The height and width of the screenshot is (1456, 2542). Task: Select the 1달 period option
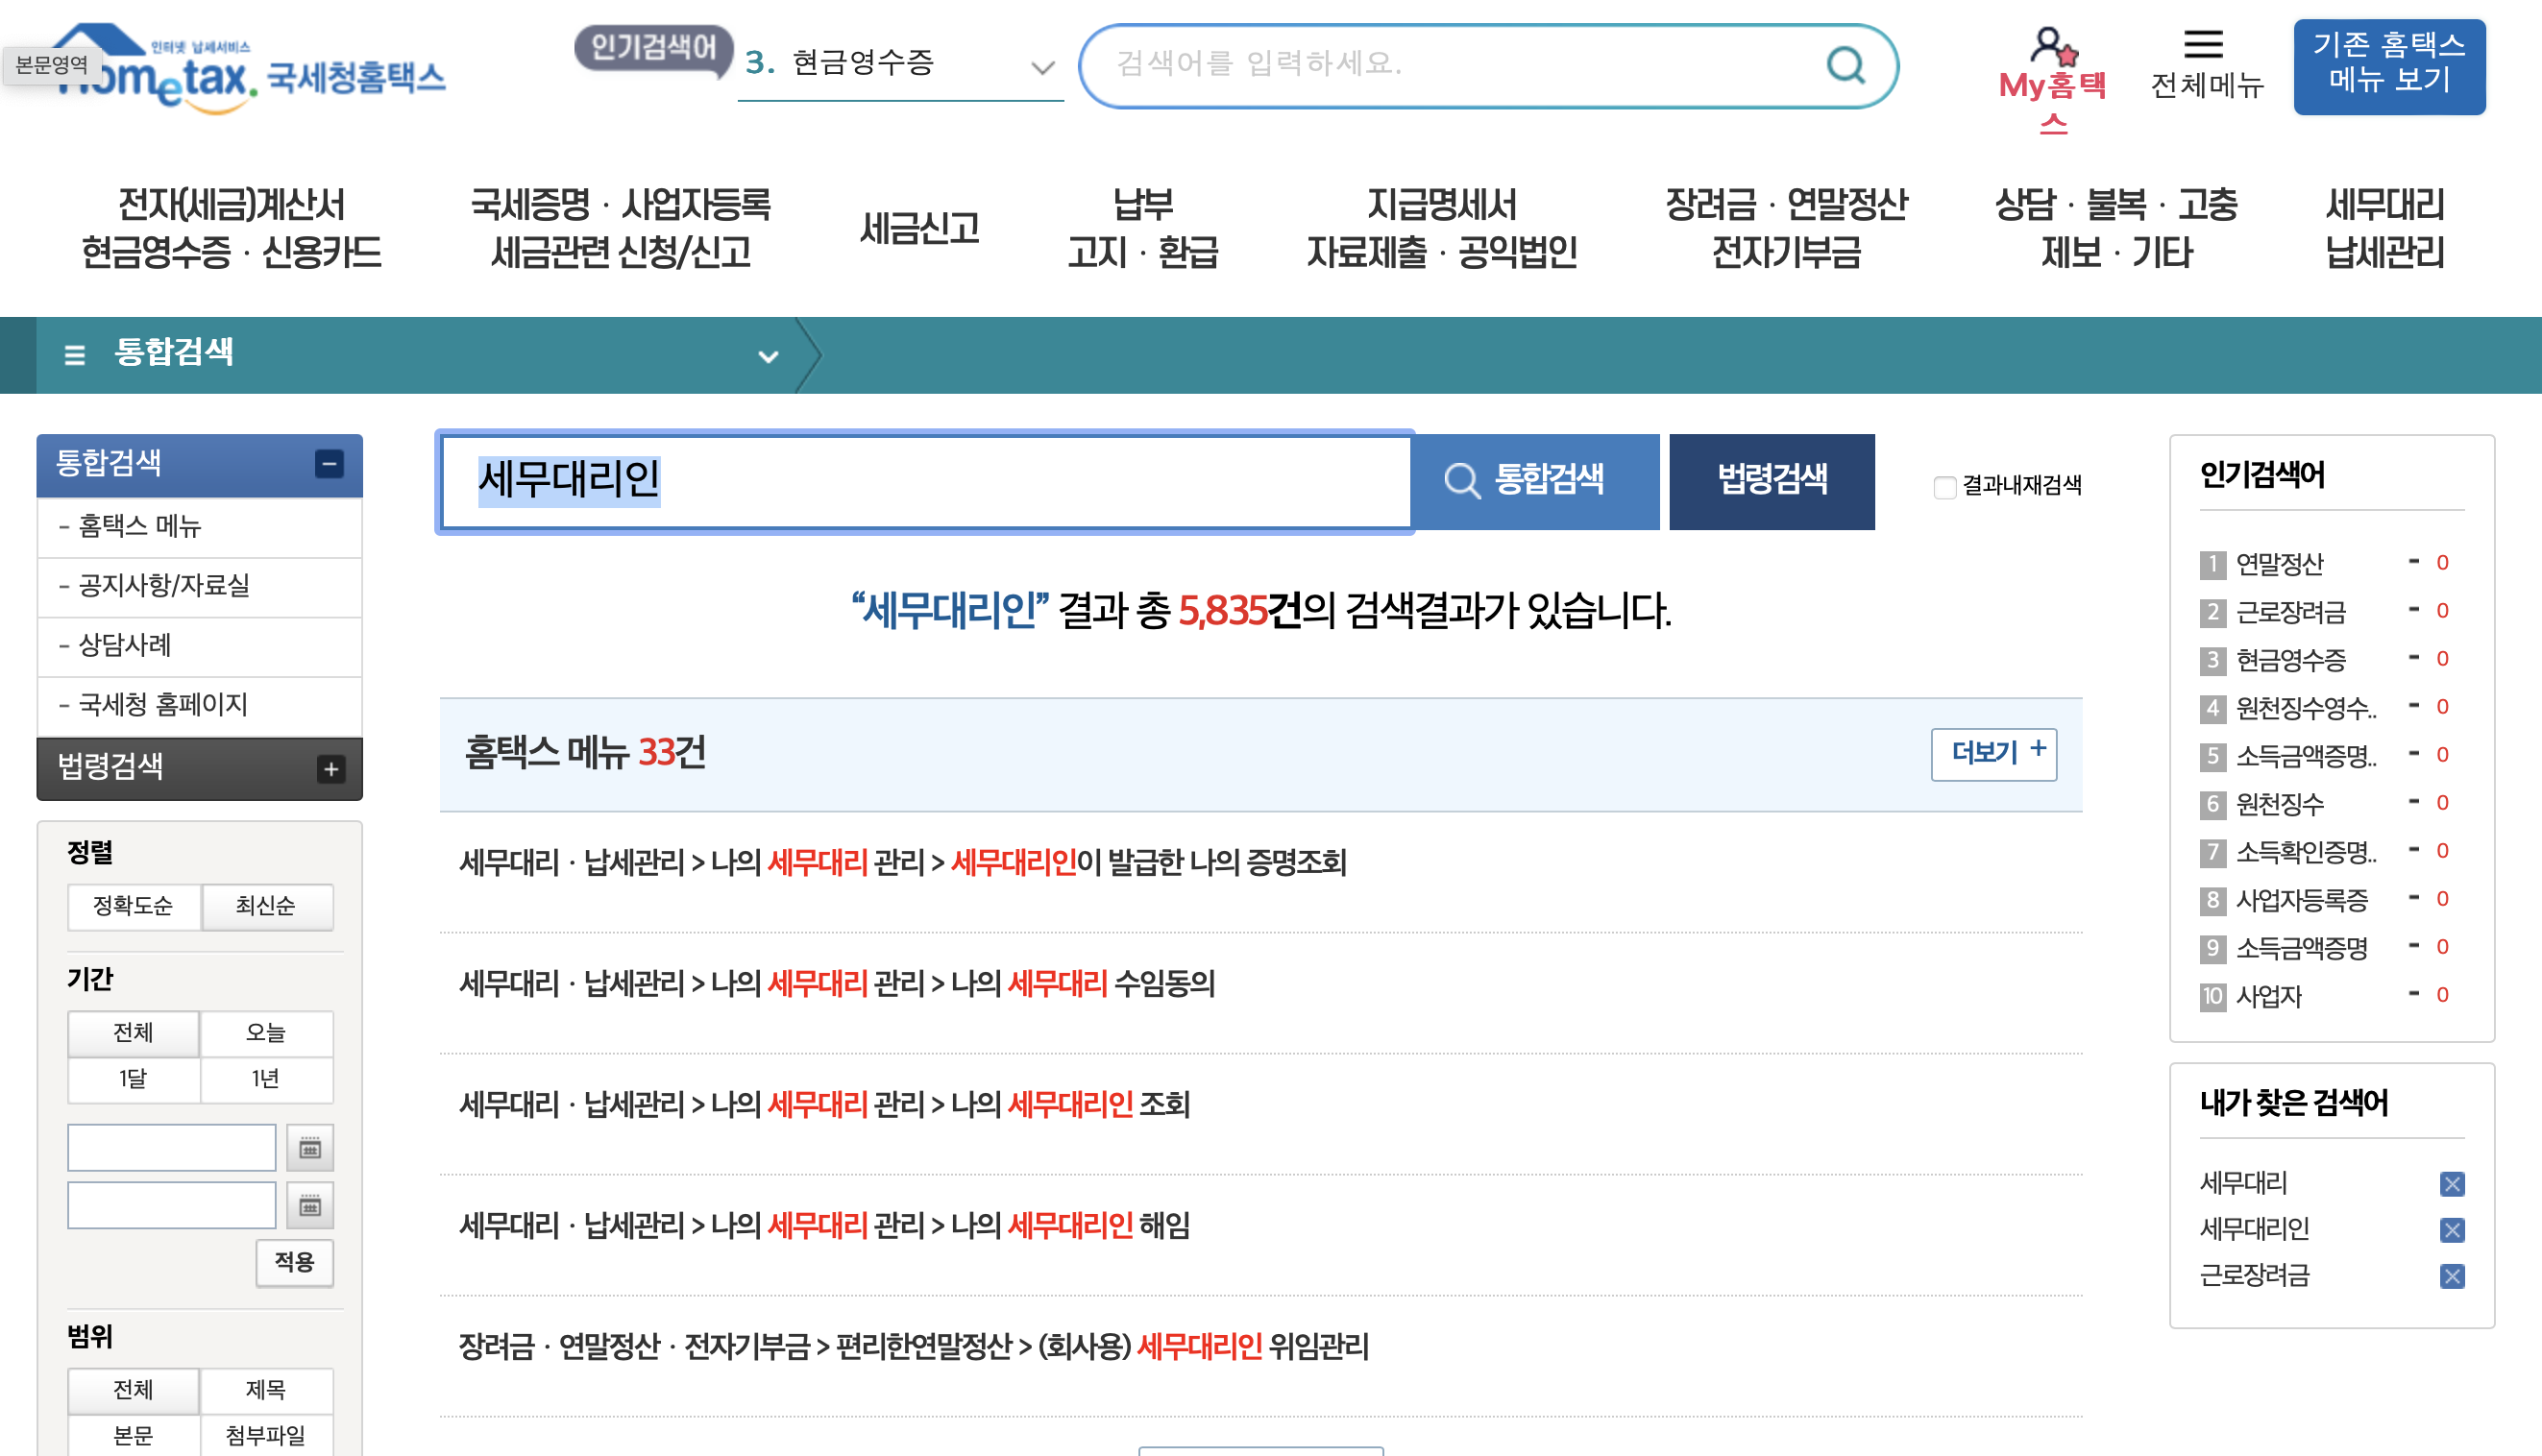point(133,1078)
